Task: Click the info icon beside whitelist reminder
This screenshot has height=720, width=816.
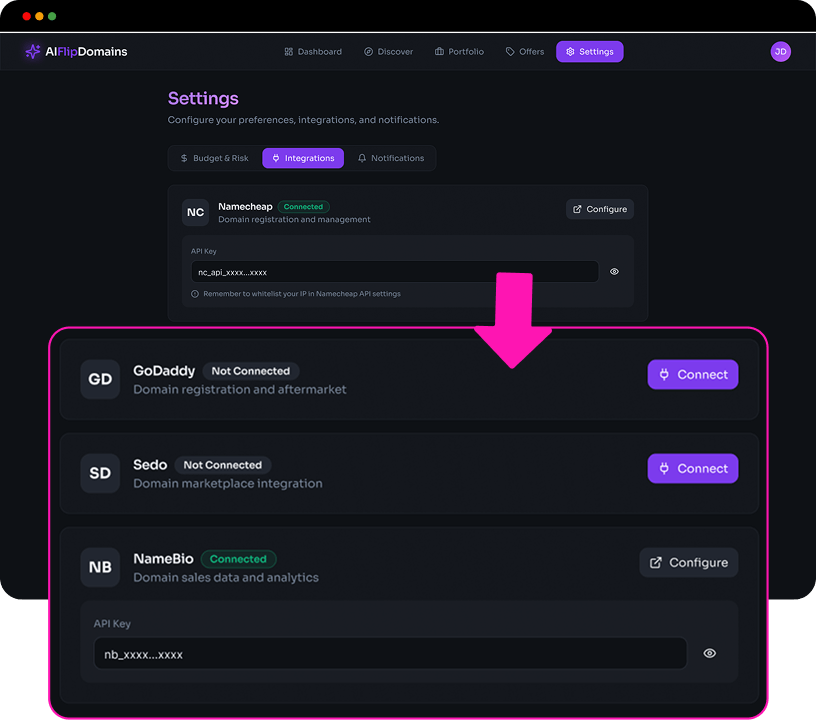Action: coord(195,294)
